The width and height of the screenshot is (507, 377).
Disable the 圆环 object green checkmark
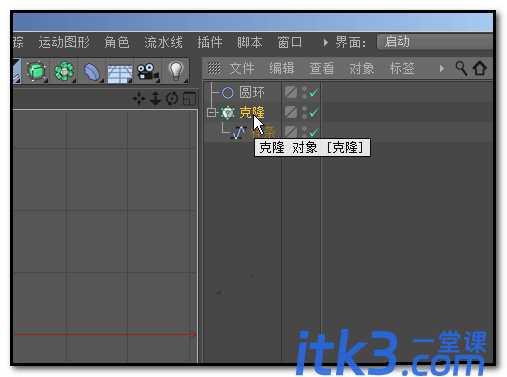point(314,92)
